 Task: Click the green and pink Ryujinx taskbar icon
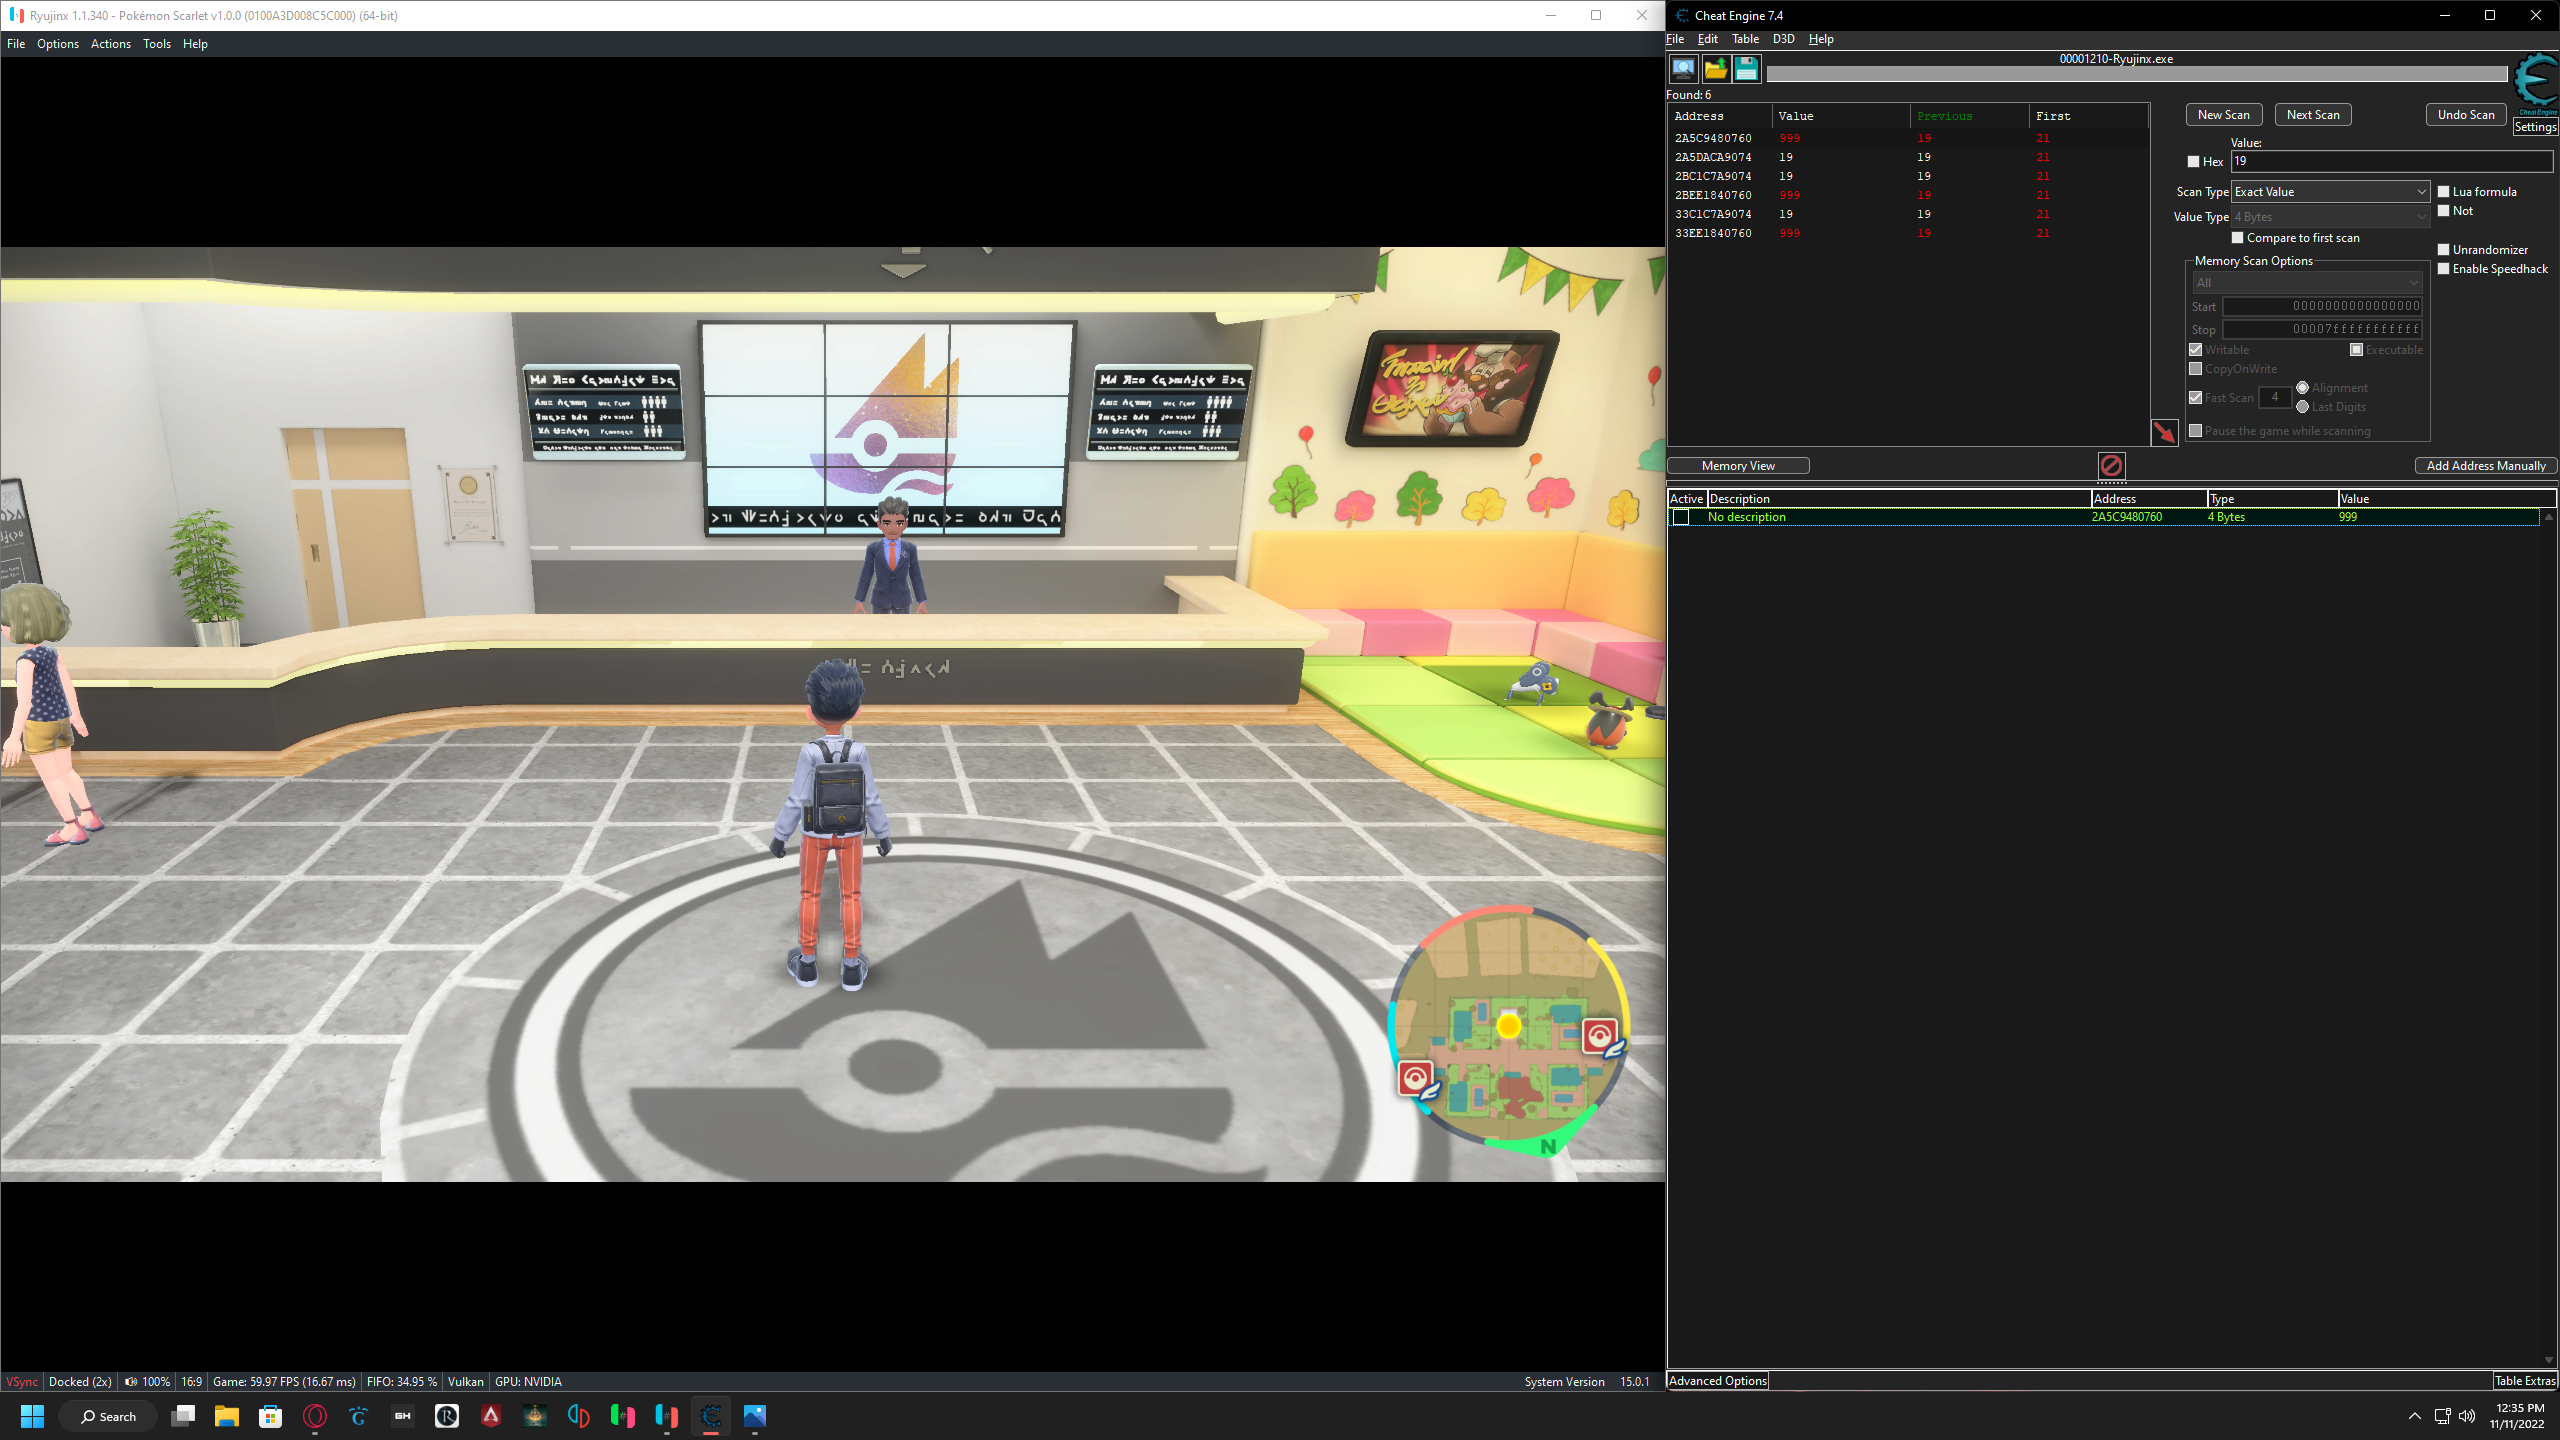[x=623, y=1416]
